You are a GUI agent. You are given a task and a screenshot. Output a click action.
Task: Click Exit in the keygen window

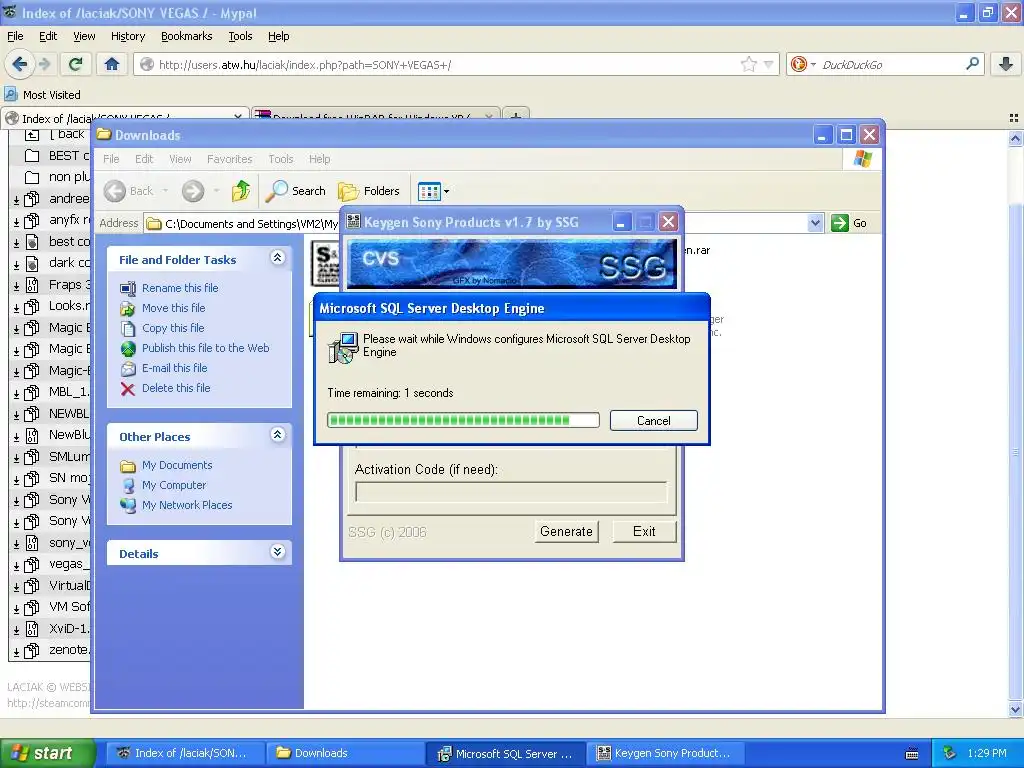coord(644,532)
